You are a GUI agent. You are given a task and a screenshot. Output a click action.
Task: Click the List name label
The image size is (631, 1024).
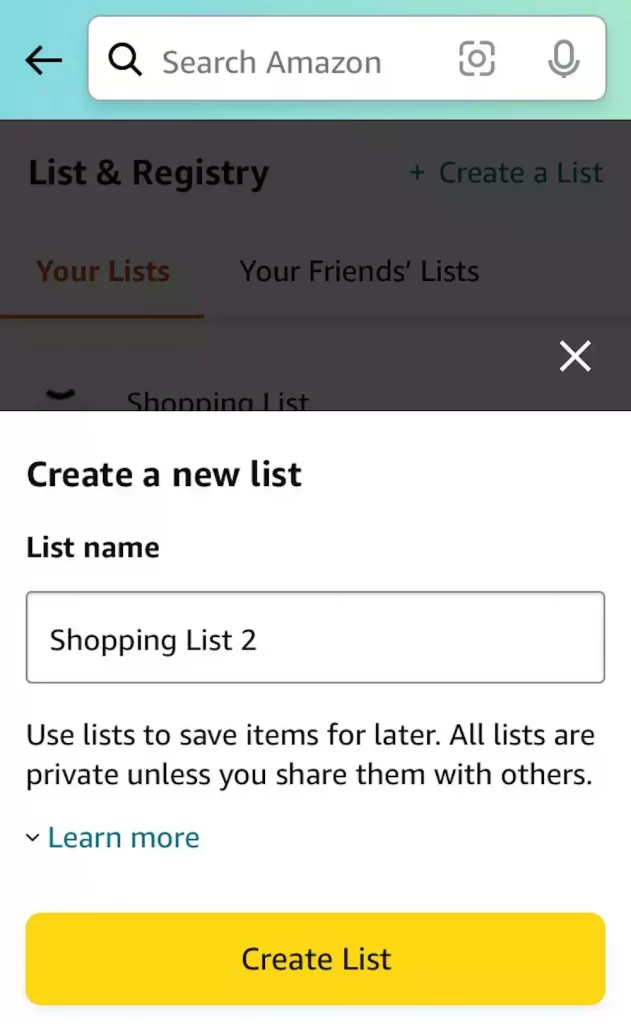tap(93, 547)
